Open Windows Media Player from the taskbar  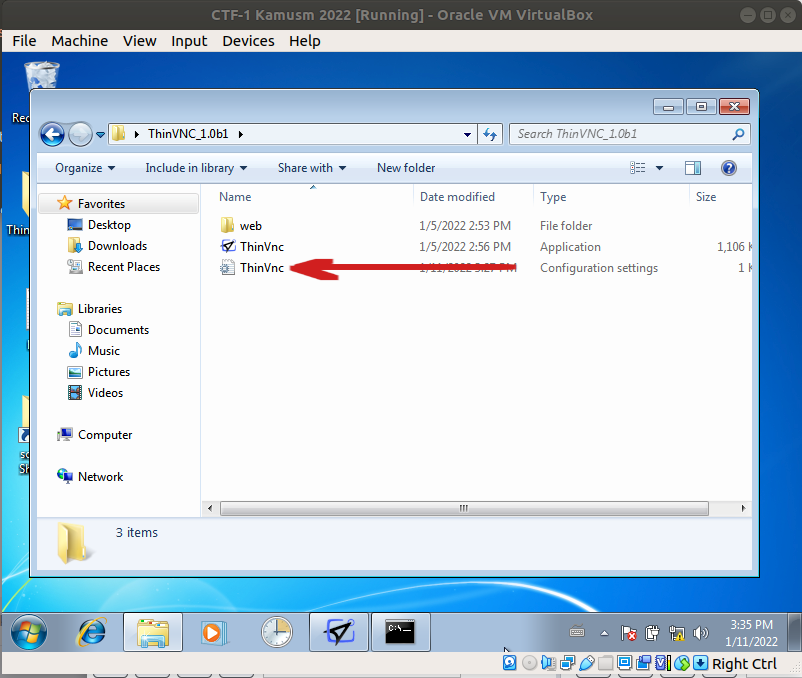(x=214, y=632)
